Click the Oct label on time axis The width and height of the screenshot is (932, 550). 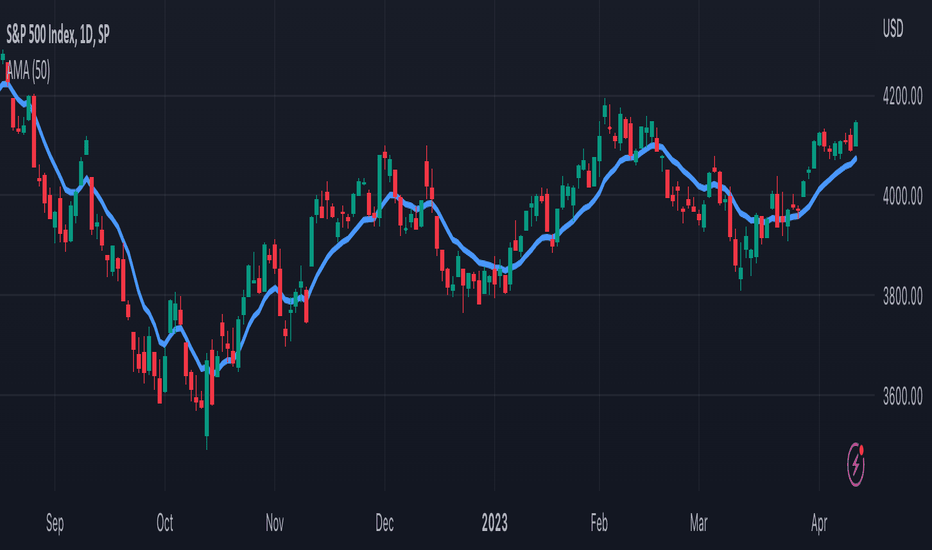(165, 523)
